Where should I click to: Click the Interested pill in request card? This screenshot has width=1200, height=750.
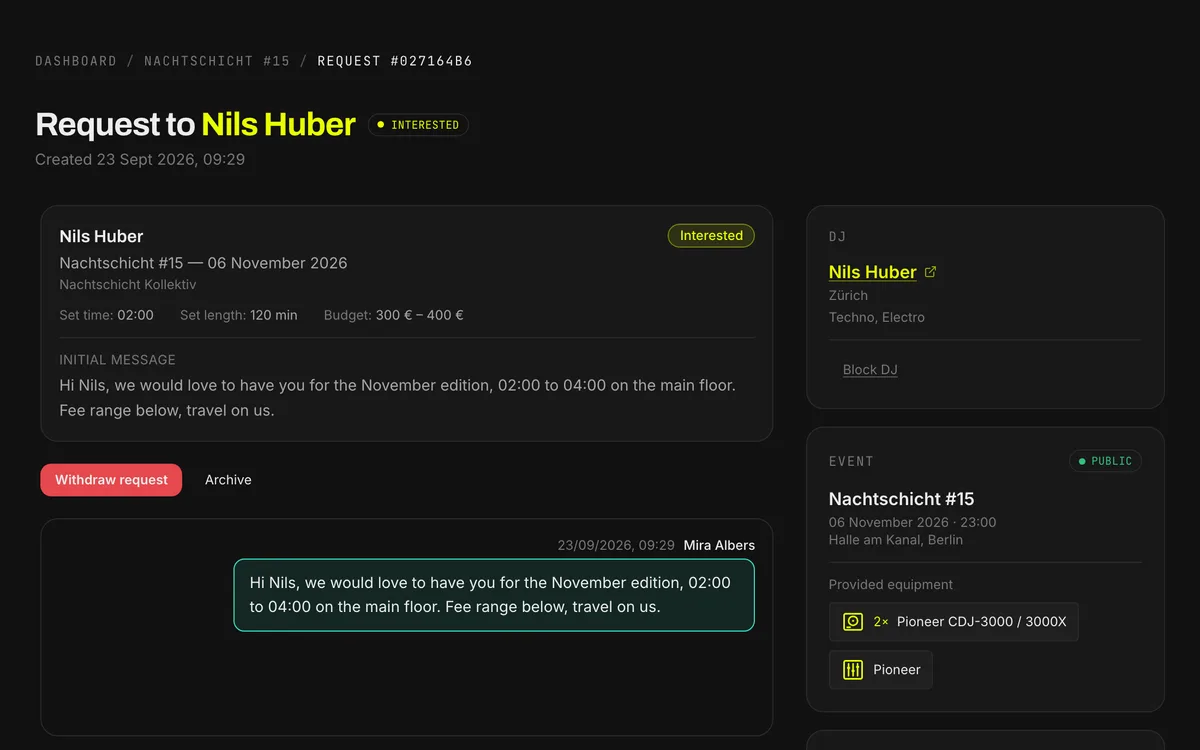tap(711, 236)
